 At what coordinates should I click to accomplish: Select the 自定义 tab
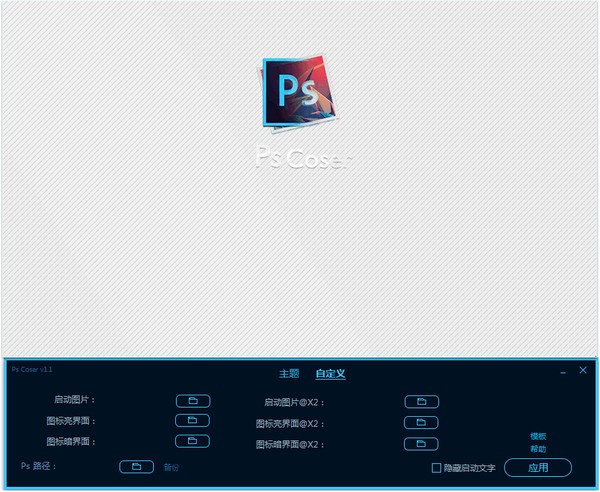[x=330, y=374]
